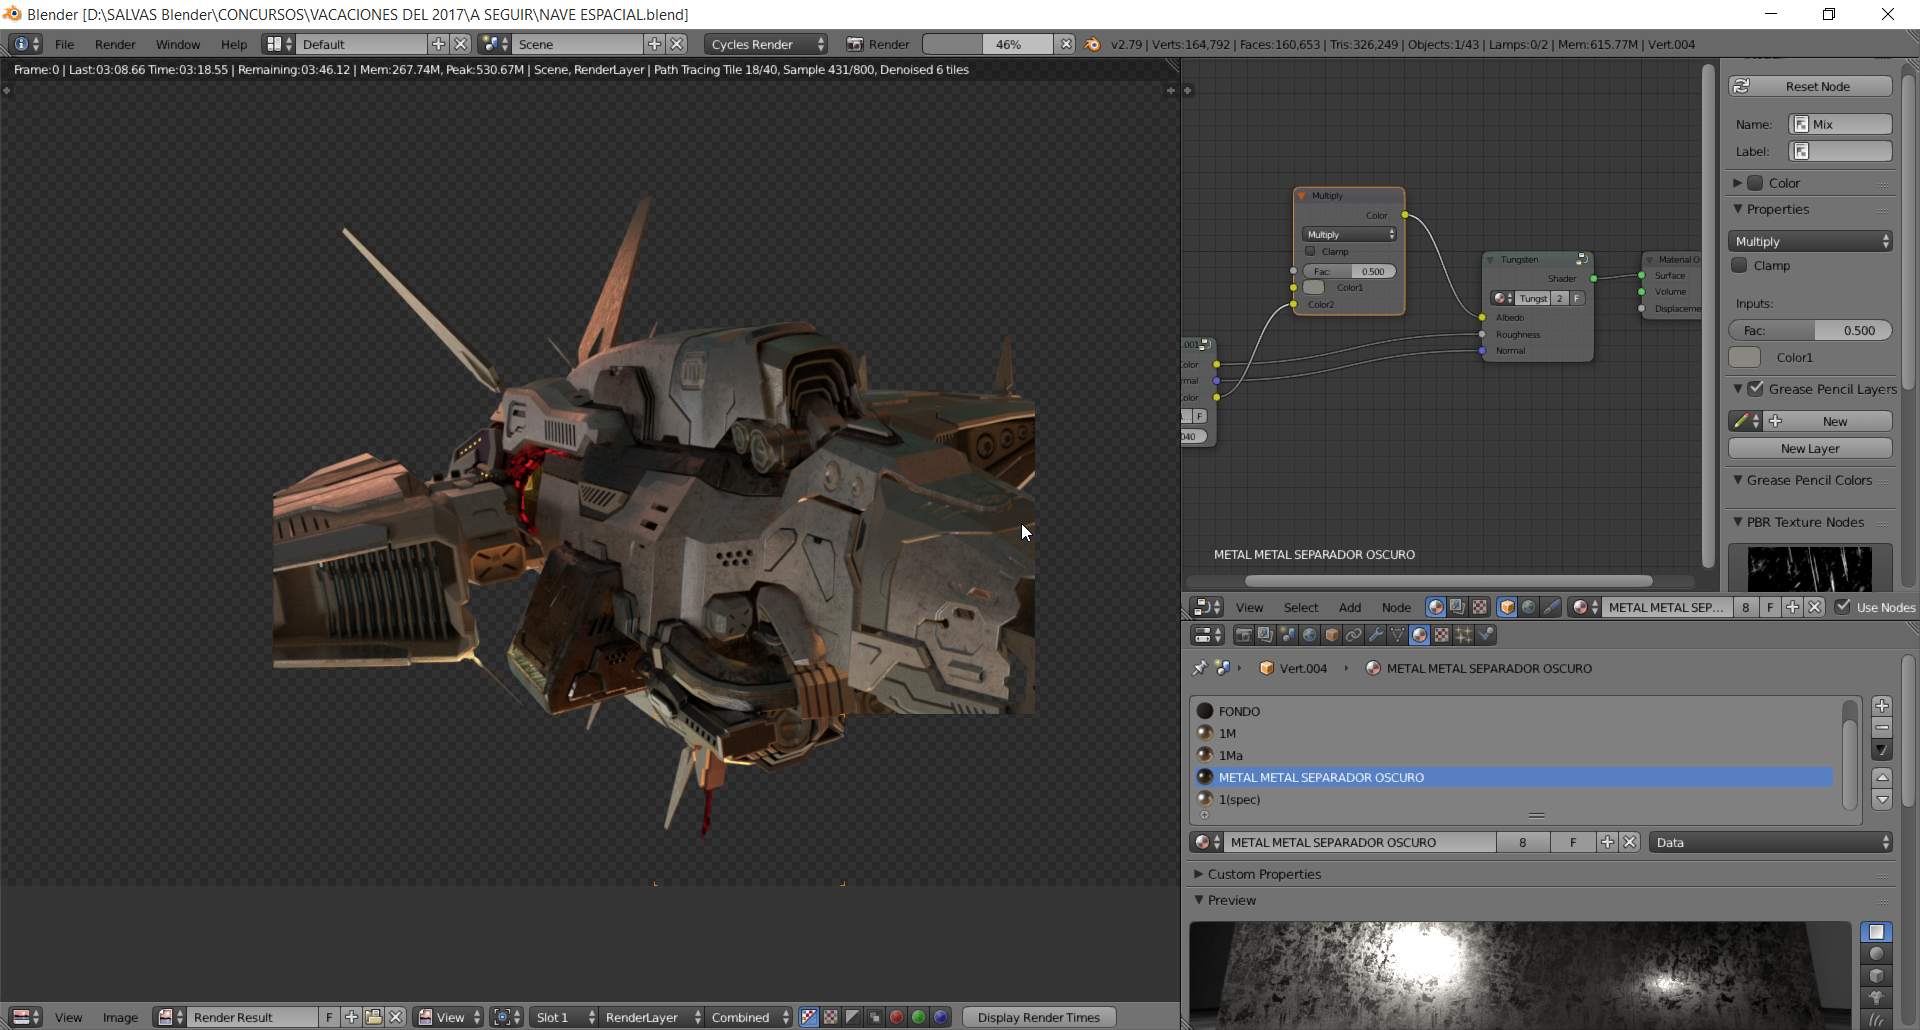Click the node Name field containing Mix

[1840, 124]
